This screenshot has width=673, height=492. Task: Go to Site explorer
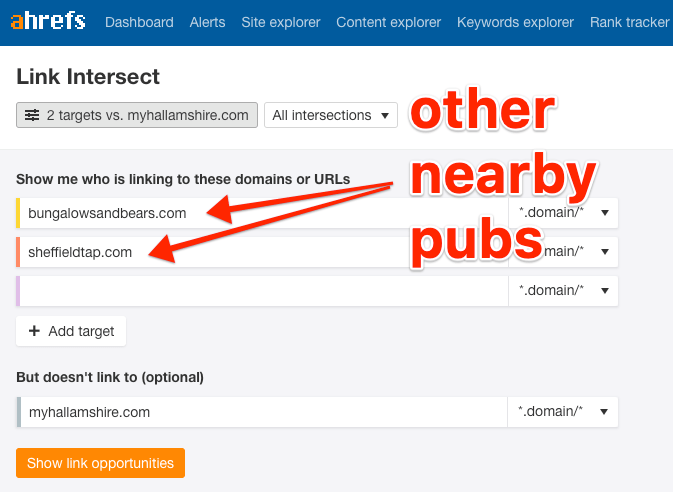(x=281, y=22)
